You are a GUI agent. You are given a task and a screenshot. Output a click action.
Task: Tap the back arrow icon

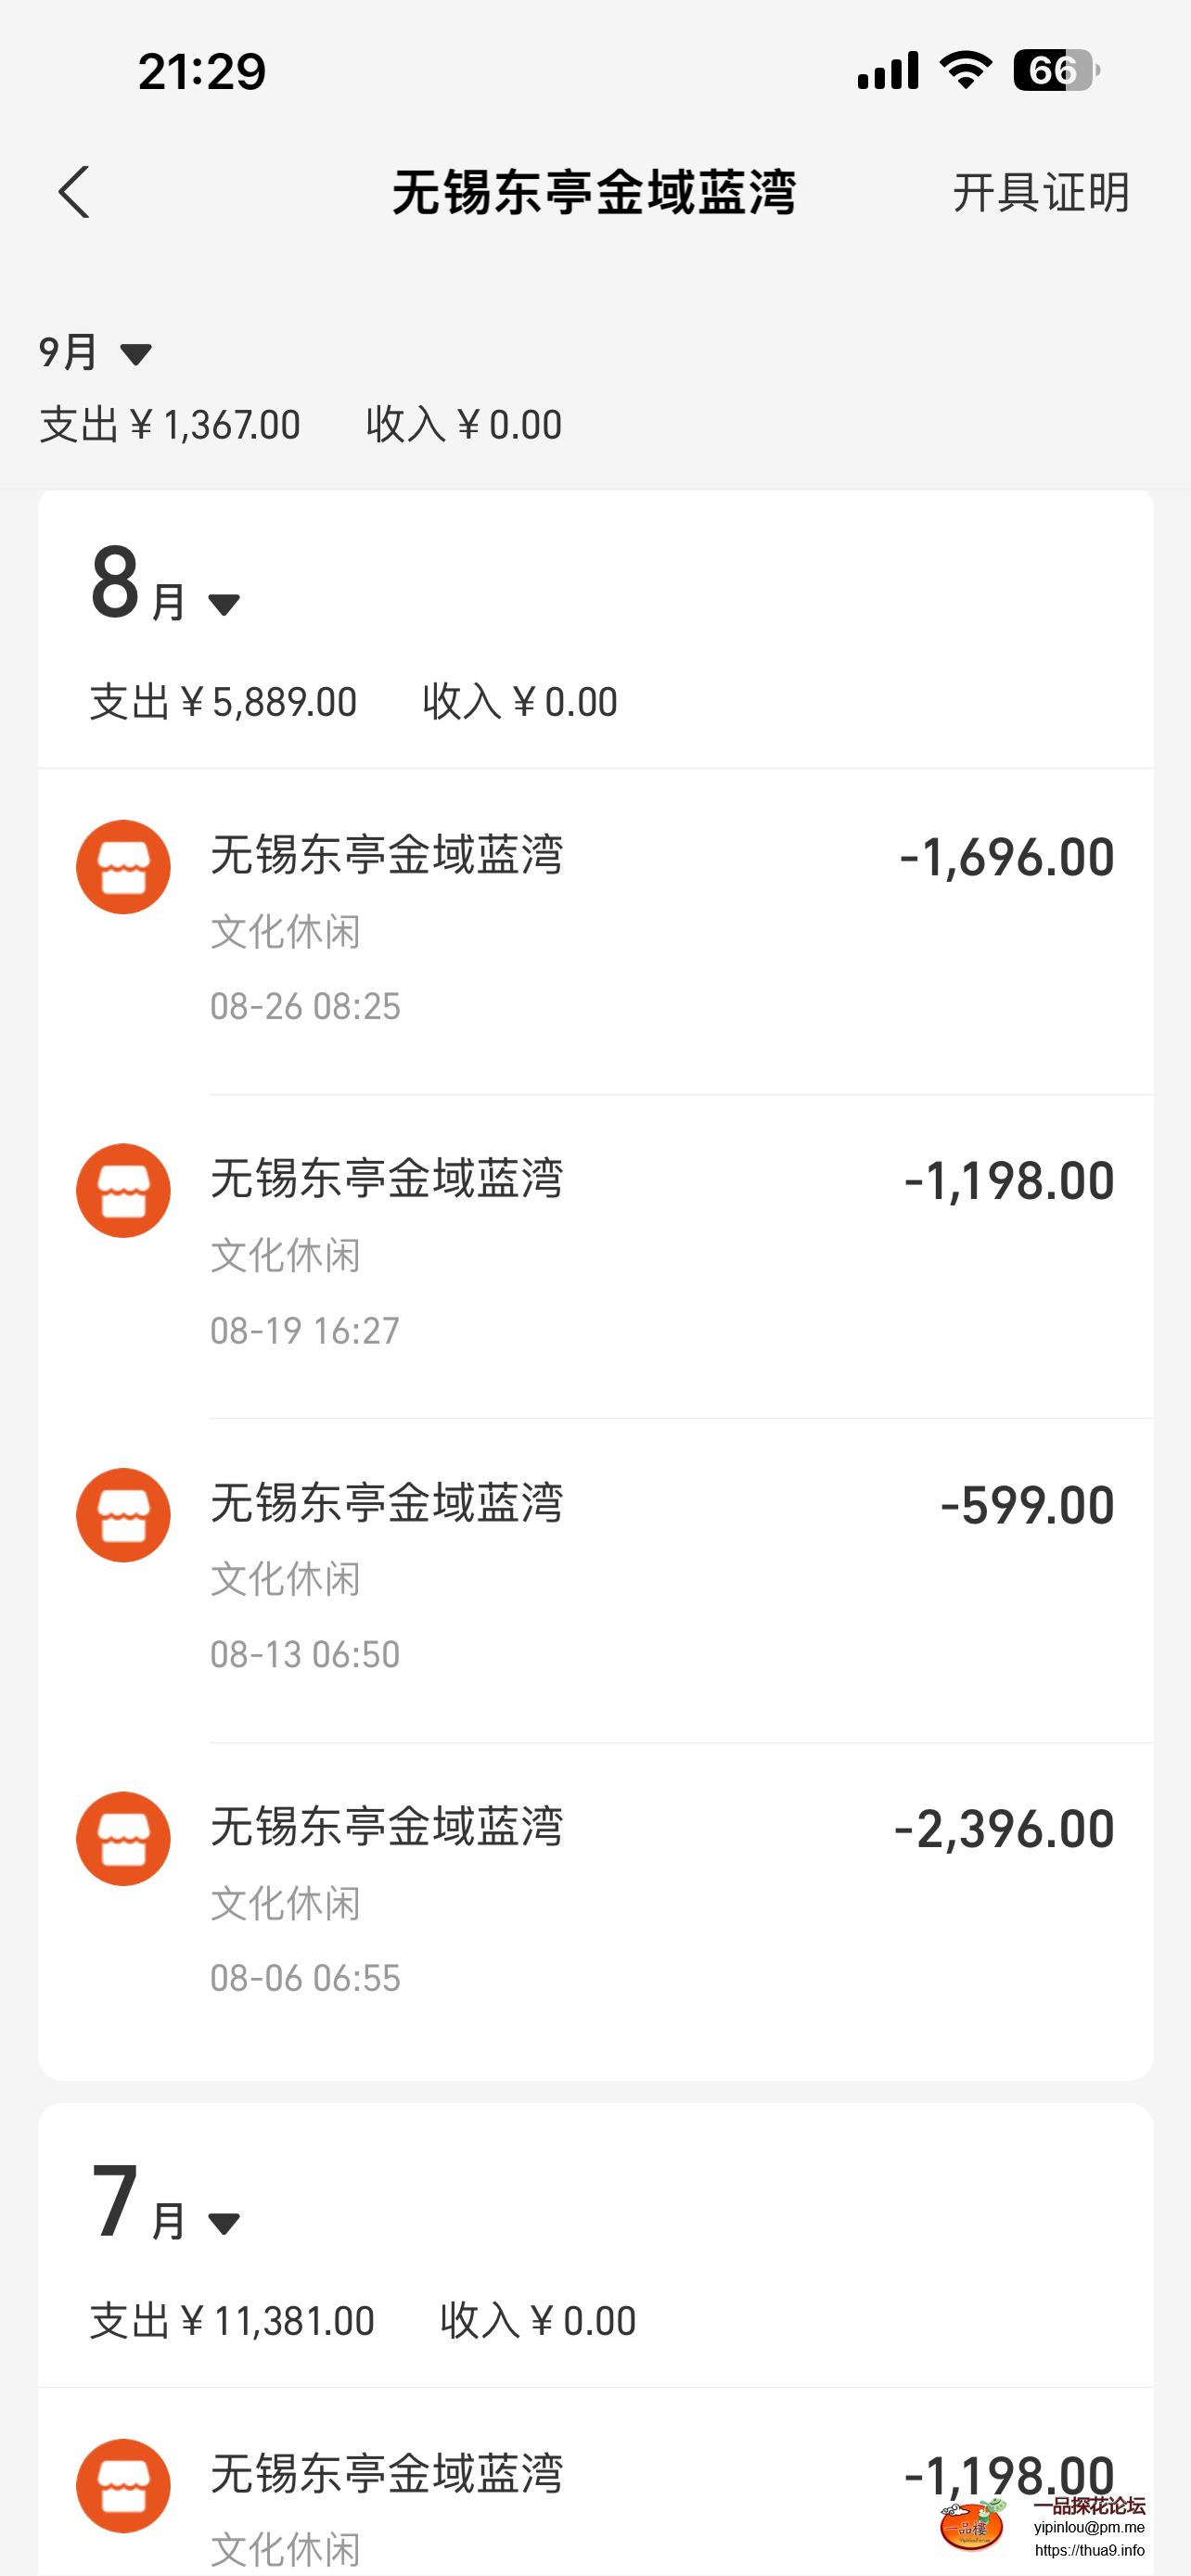pos(74,192)
